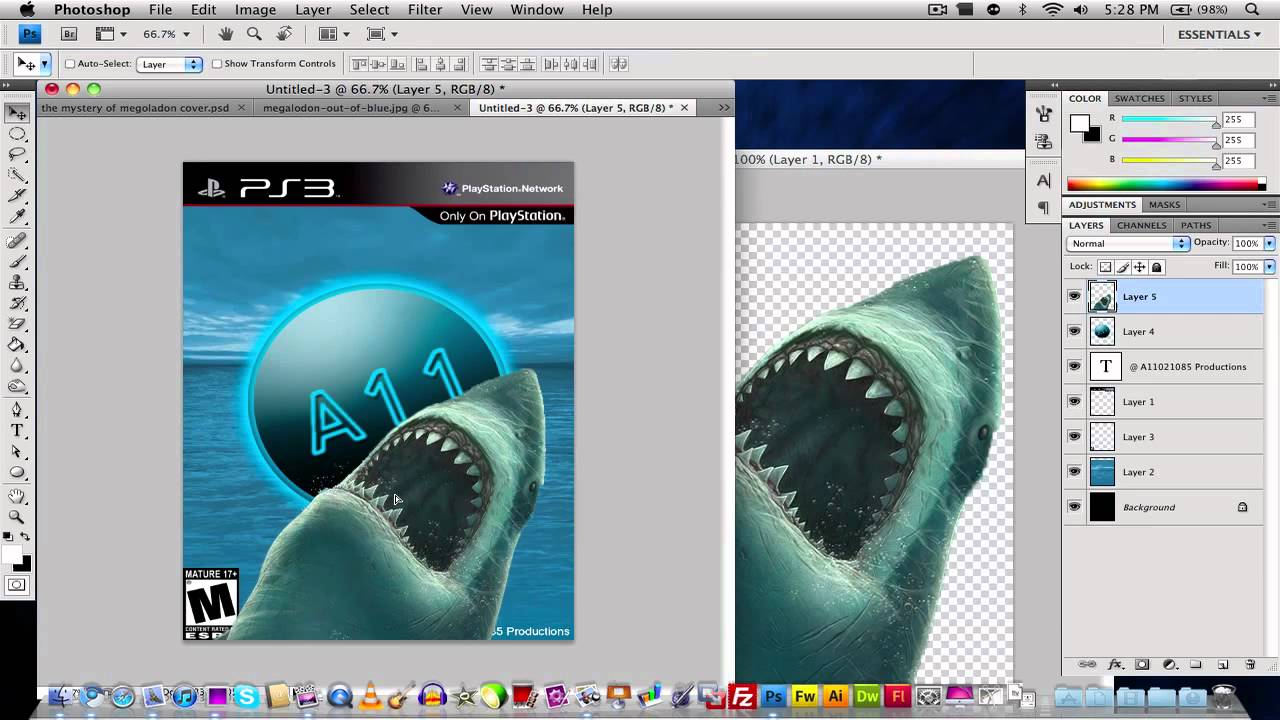The width and height of the screenshot is (1280, 720).
Task: Enable Show Transform Controls checkbox
Action: click(x=217, y=64)
